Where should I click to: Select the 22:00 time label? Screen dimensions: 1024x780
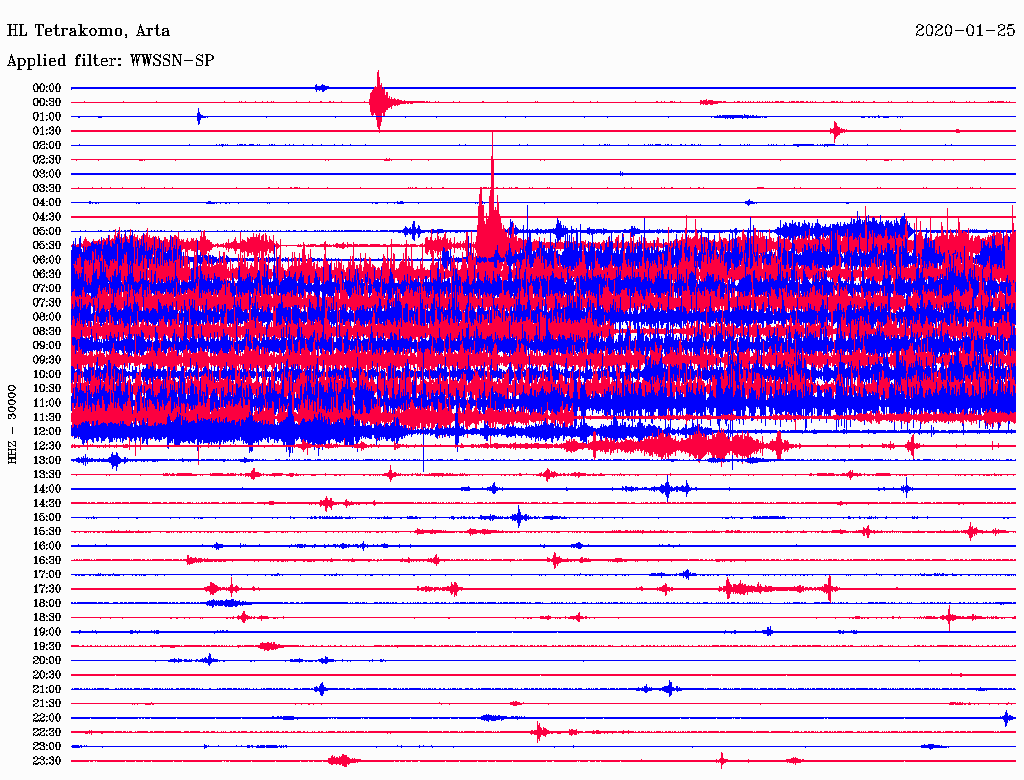[47, 718]
